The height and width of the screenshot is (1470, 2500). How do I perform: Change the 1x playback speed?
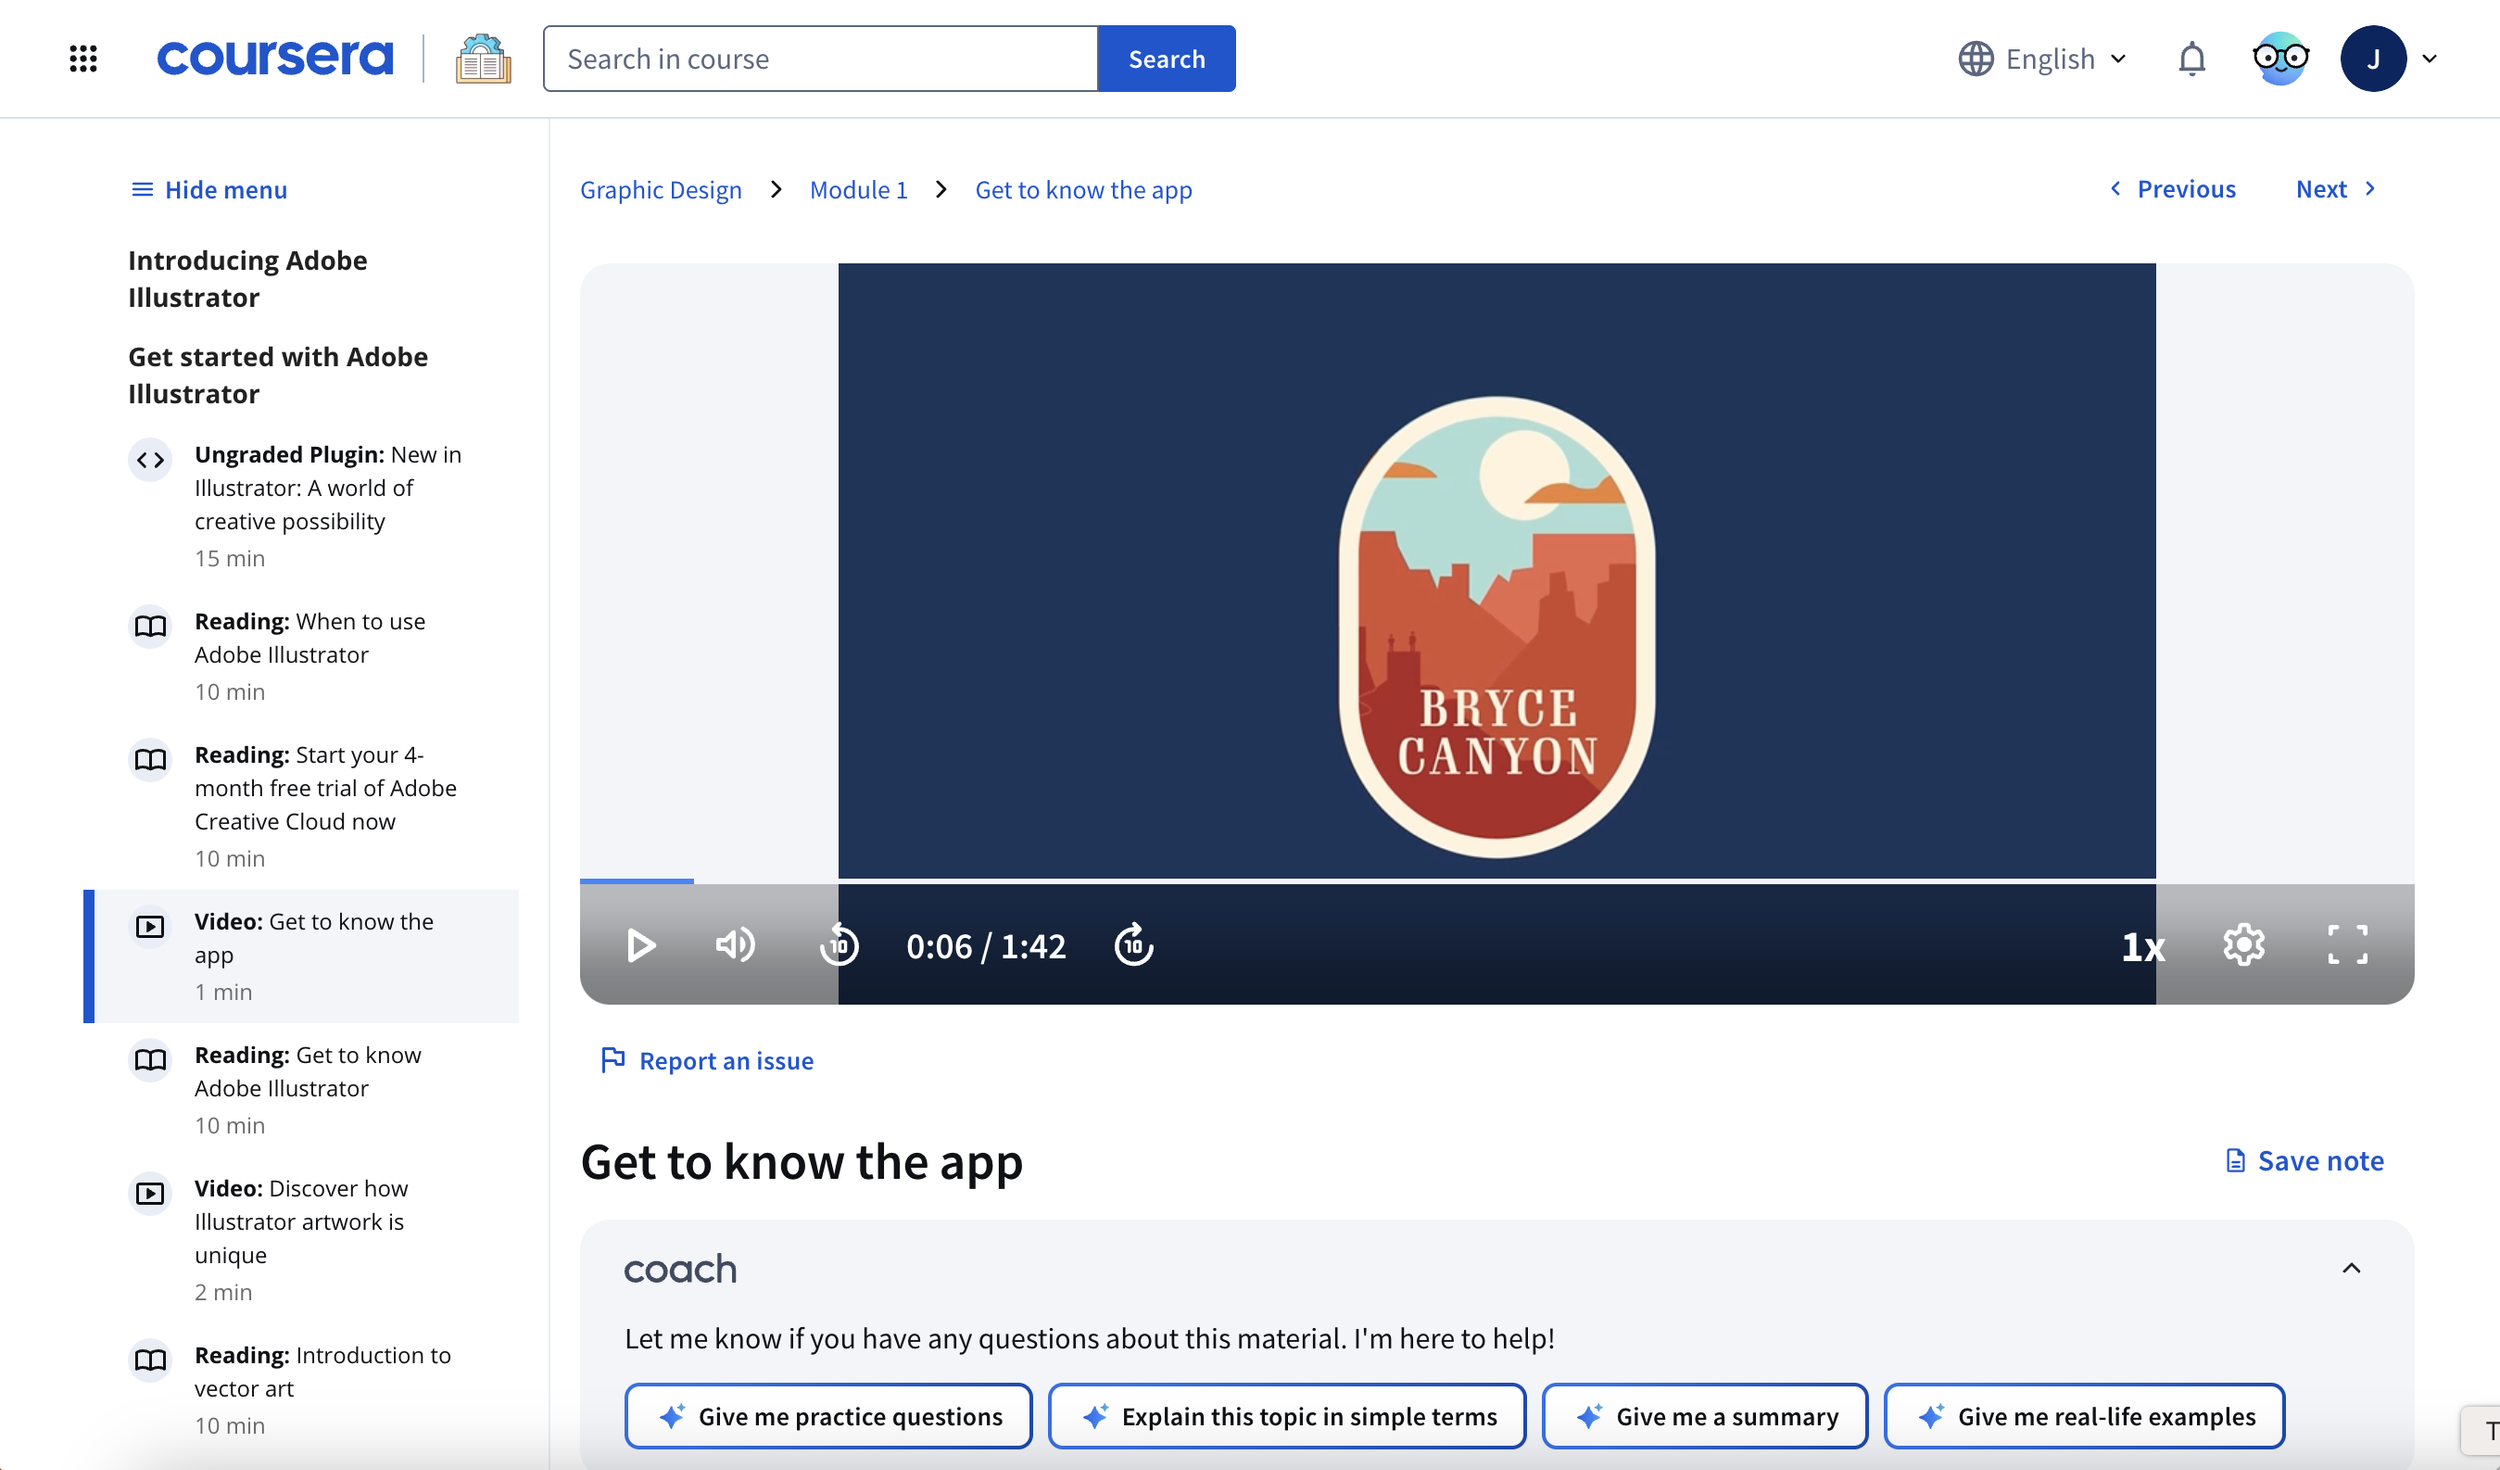(2142, 946)
